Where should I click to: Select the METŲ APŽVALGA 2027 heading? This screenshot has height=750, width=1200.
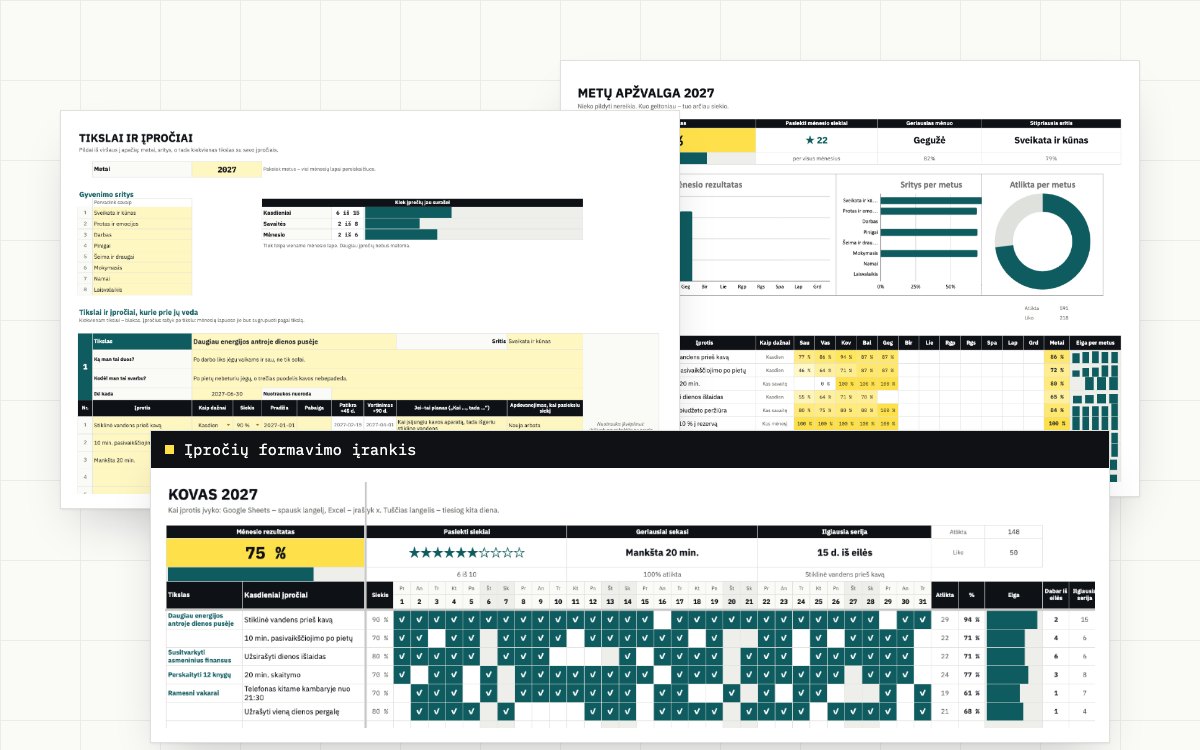click(644, 92)
